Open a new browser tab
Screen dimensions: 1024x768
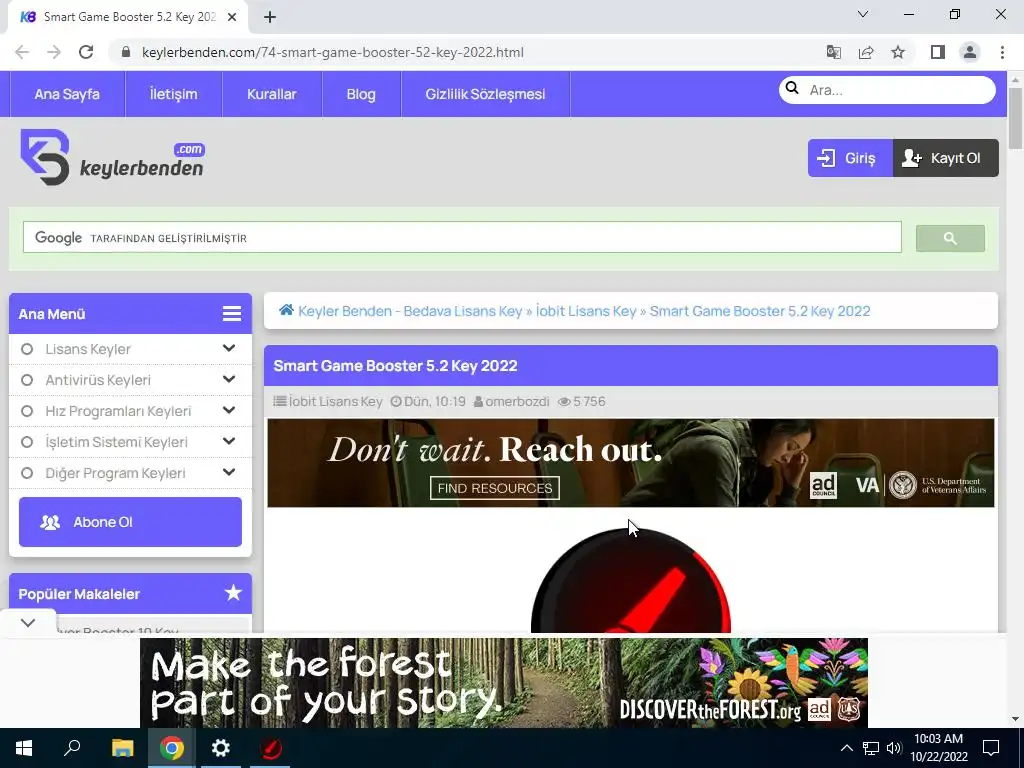click(x=270, y=17)
